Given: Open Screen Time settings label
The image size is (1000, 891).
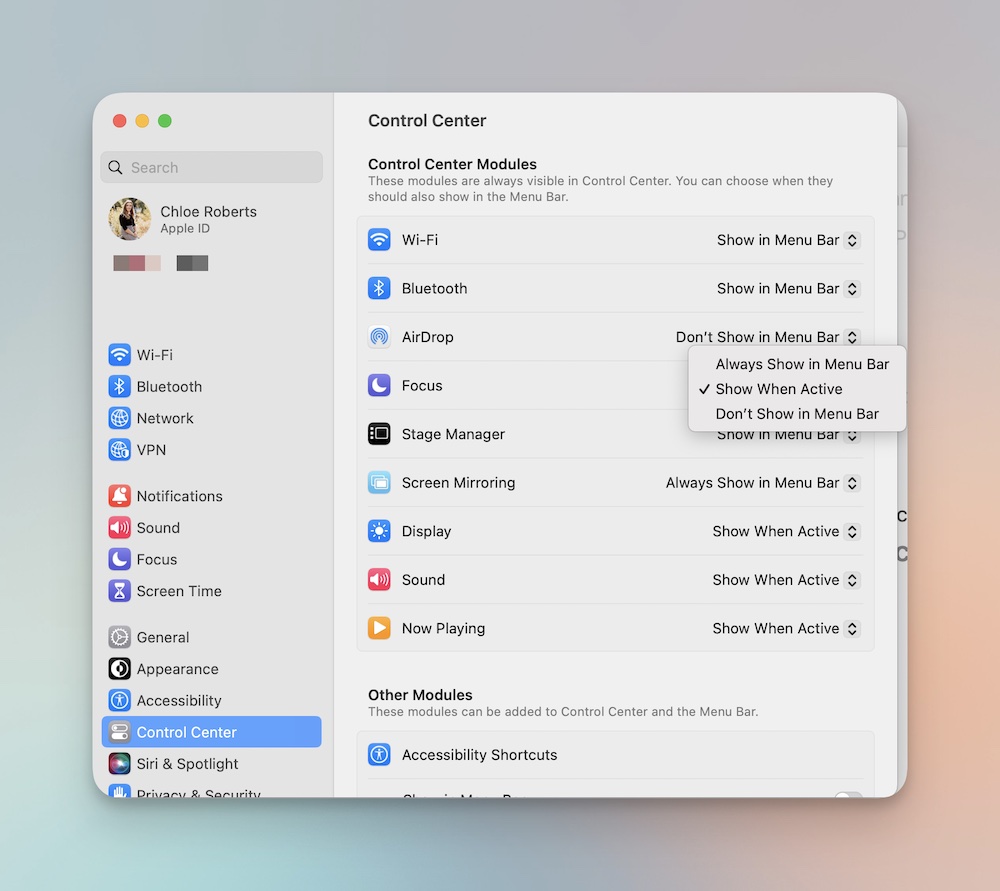Looking at the screenshot, I should click(x=179, y=591).
